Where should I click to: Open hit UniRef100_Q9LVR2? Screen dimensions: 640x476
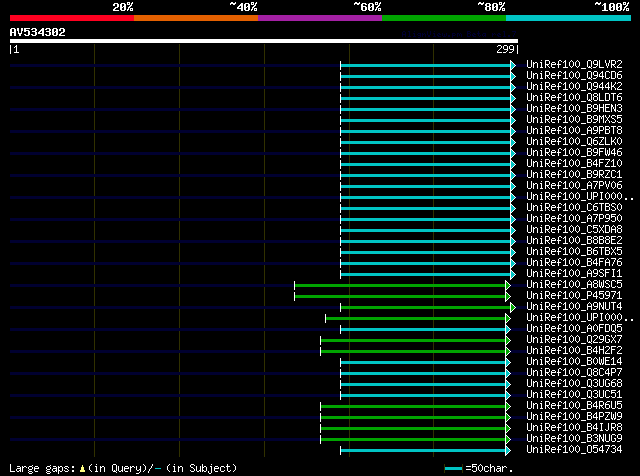574,65
